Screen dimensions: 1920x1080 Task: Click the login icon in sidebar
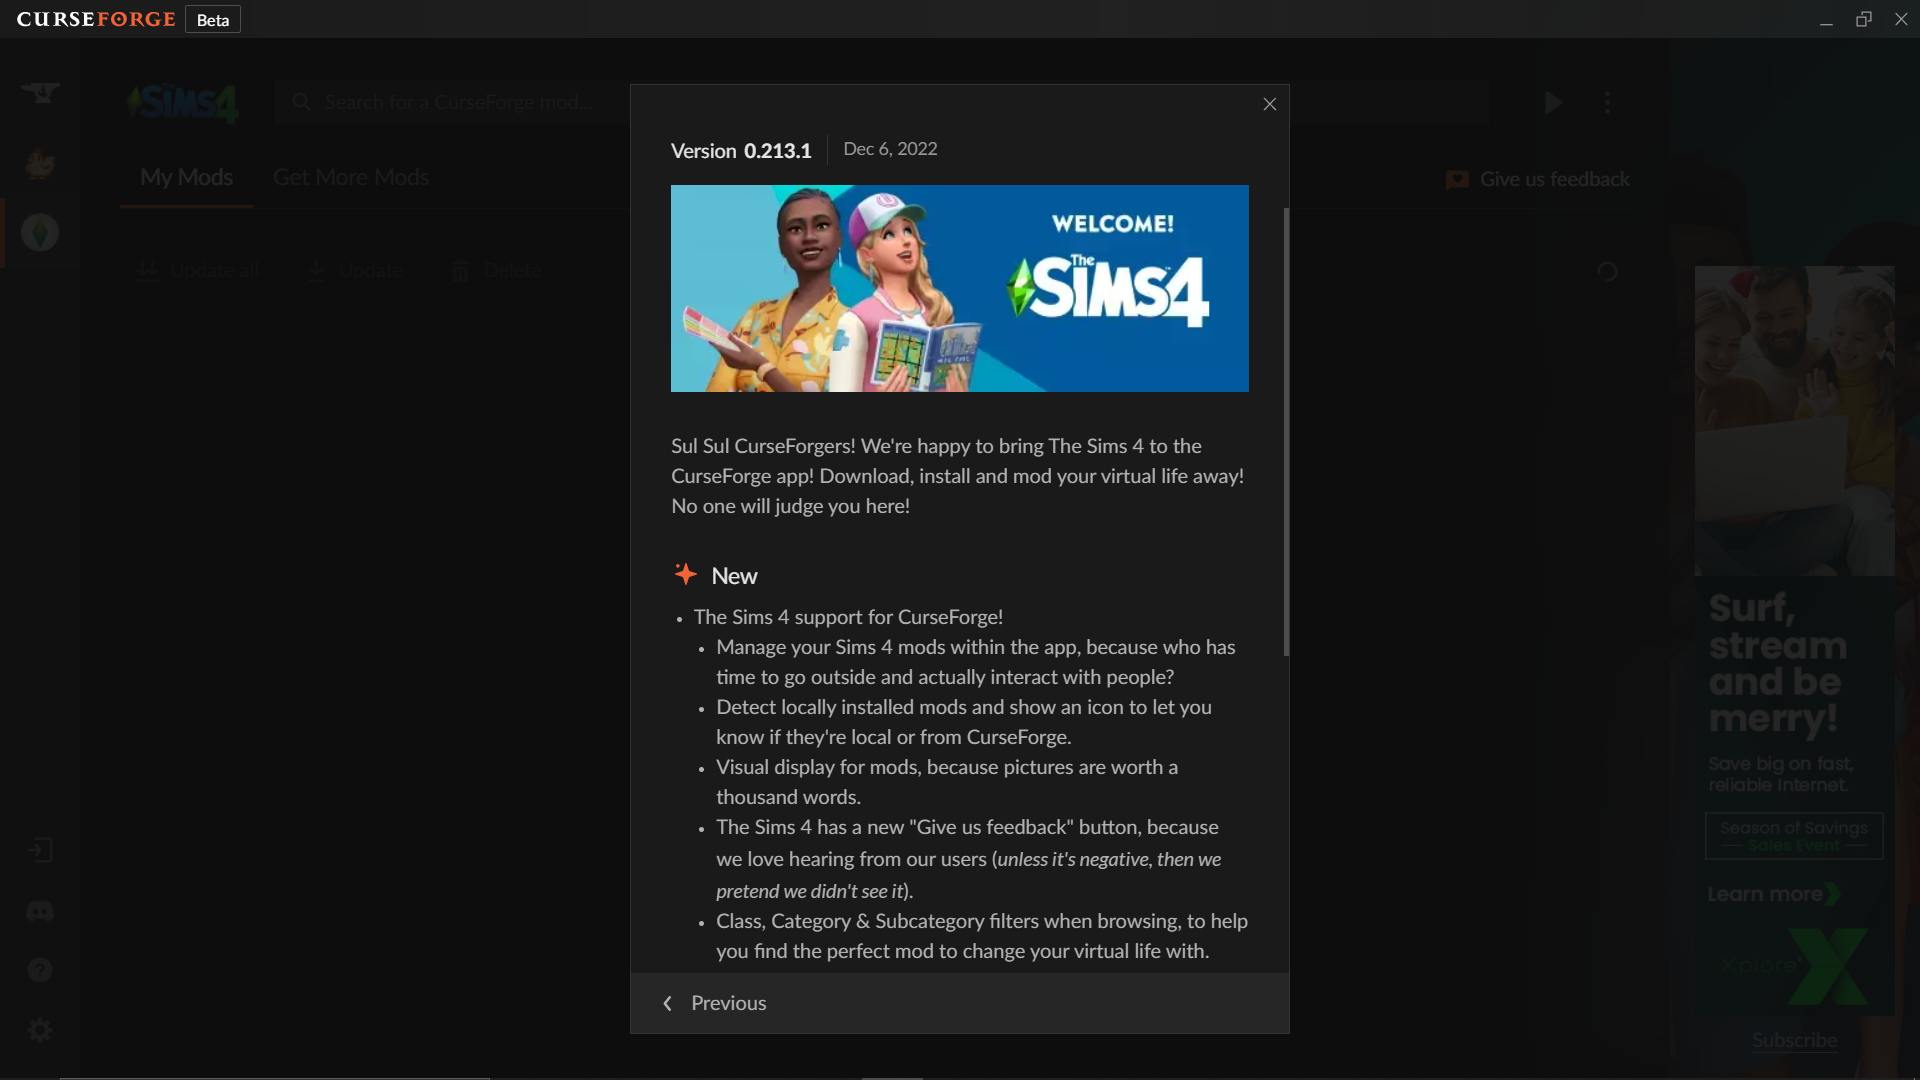[40, 850]
